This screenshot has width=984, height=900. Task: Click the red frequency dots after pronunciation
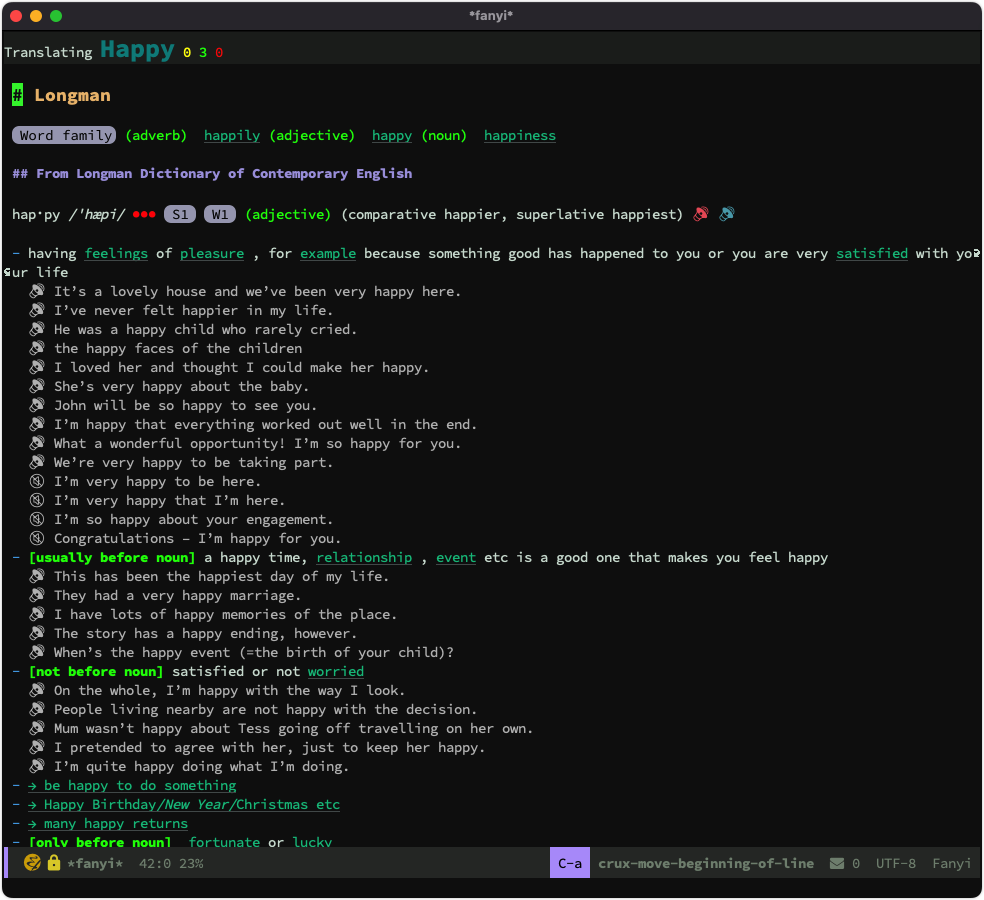[x=144, y=215]
